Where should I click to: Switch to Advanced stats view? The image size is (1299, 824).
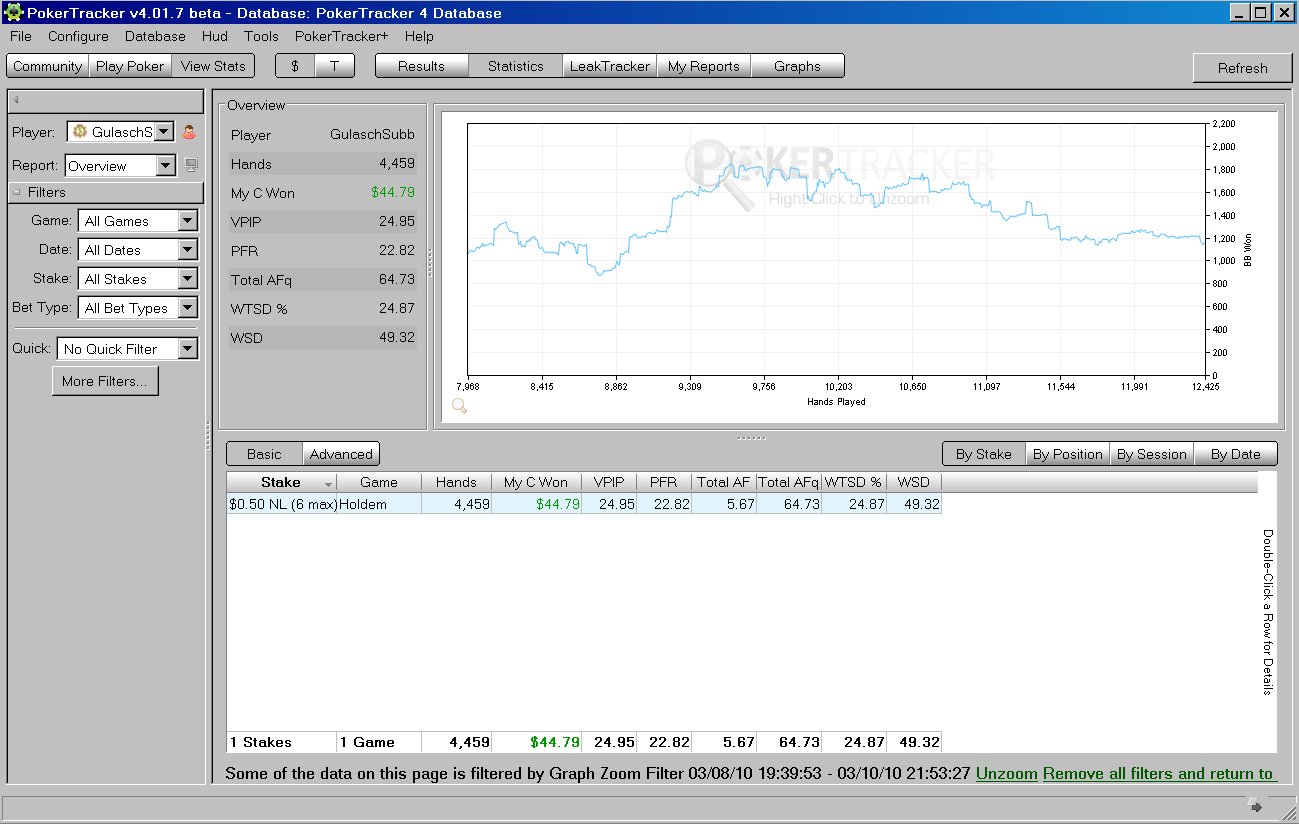click(341, 454)
